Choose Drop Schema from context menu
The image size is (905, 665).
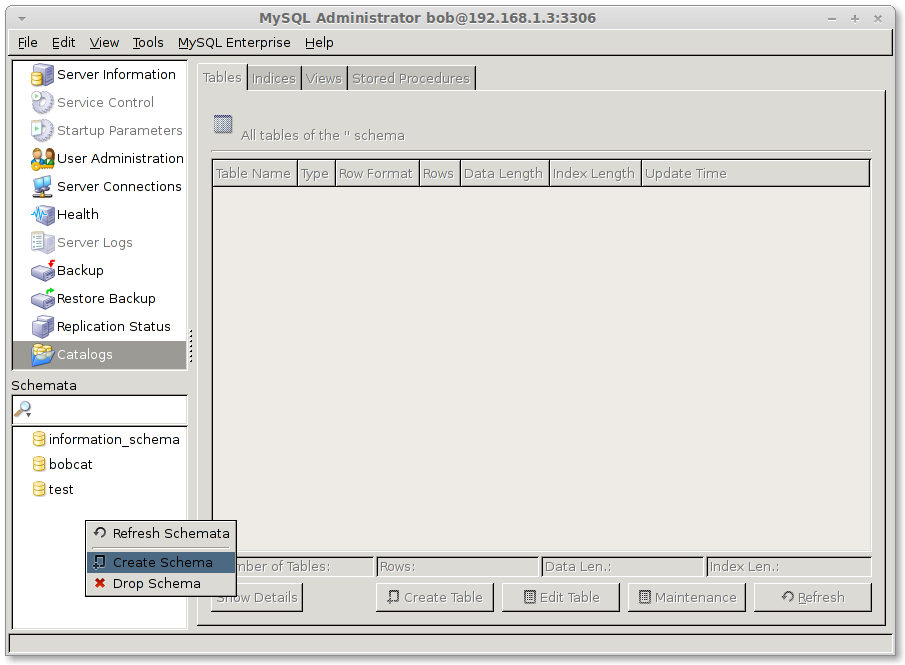point(161,584)
